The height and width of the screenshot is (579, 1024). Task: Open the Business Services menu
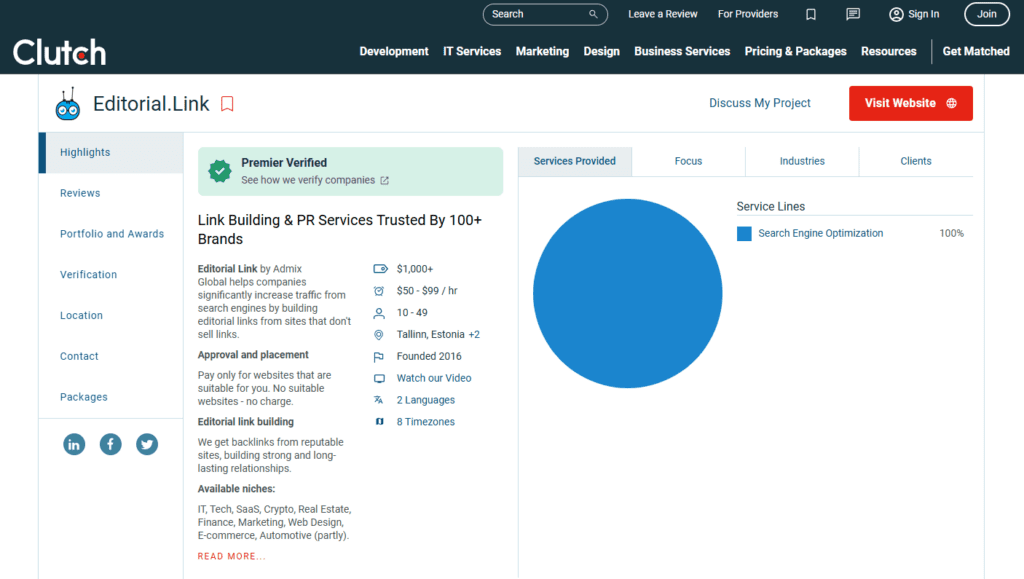pos(682,52)
